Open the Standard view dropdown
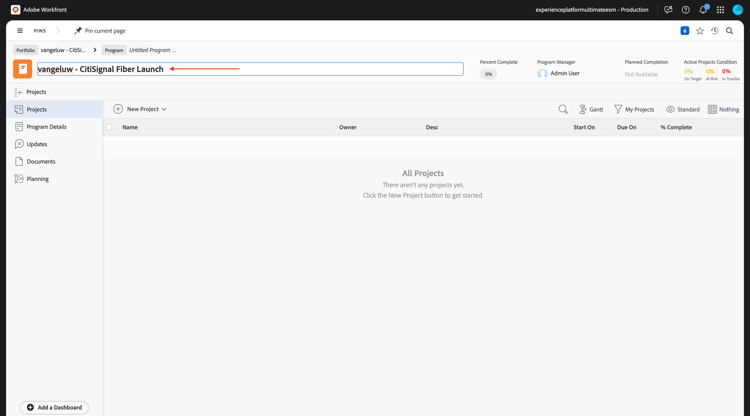 pos(683,109)
